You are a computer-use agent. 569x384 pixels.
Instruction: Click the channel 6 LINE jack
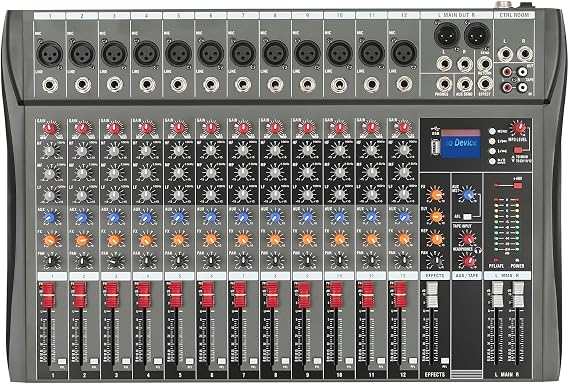click(211, 85)
